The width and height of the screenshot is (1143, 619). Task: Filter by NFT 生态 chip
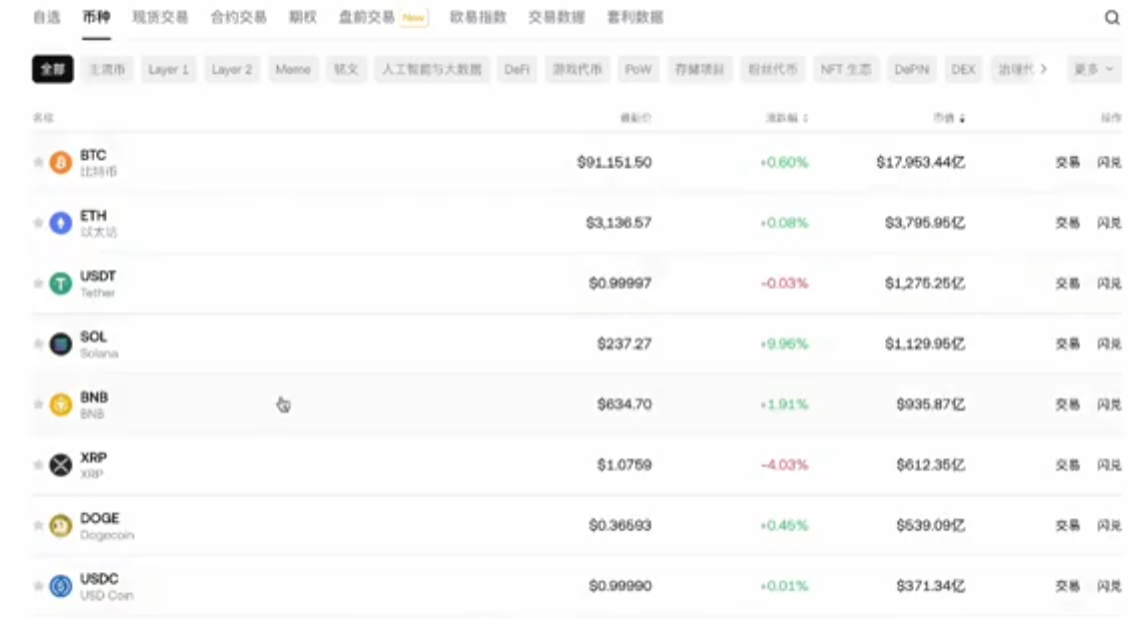point(846,69)
